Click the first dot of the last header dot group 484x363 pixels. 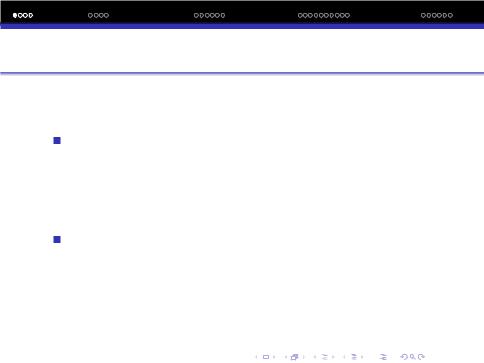423,15
